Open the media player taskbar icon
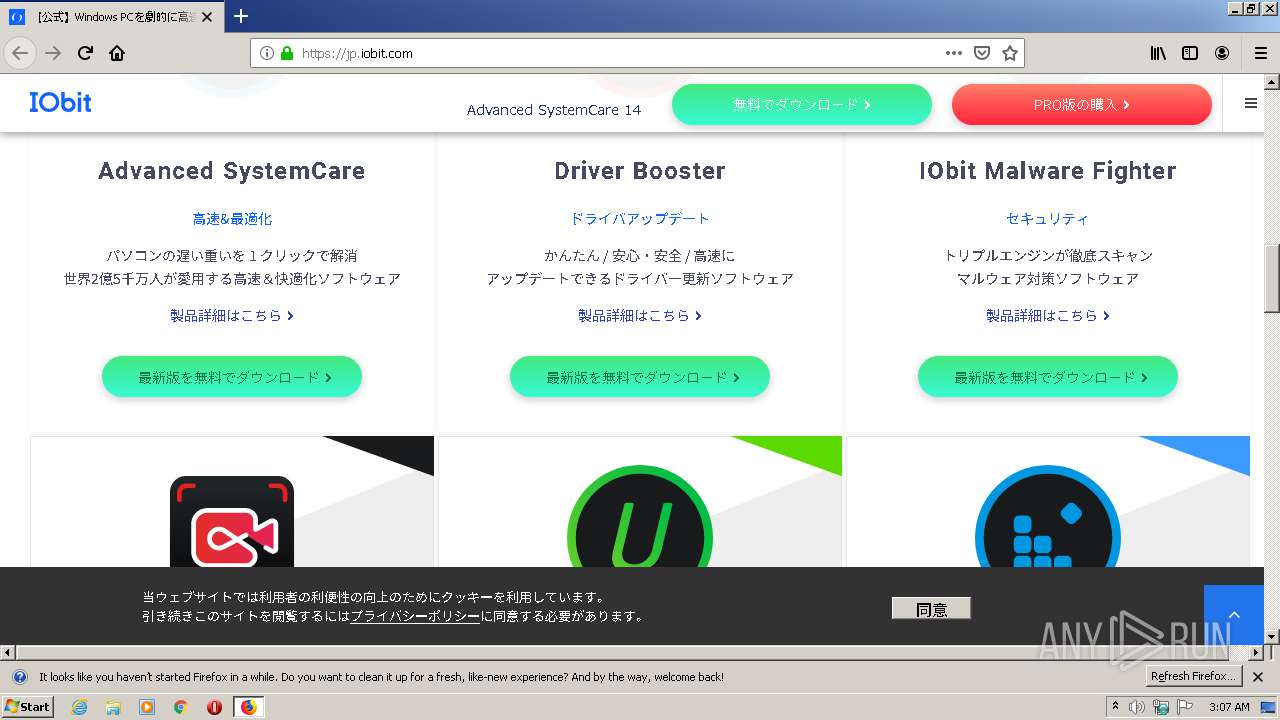The width and height of the screenshot is (1280, 720). tap(147, 707)
